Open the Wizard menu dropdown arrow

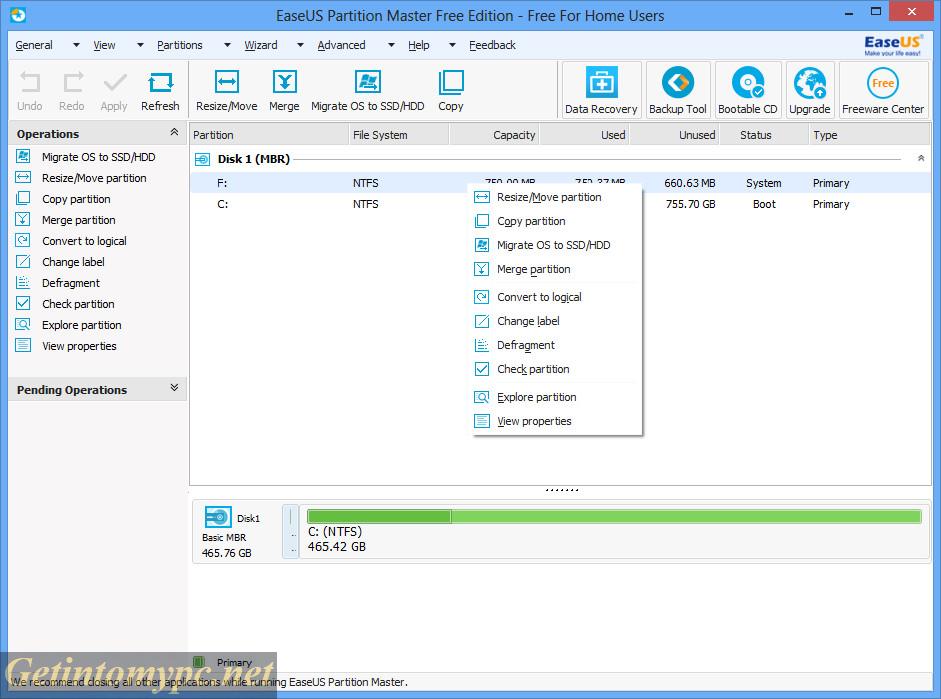point(301,45)
